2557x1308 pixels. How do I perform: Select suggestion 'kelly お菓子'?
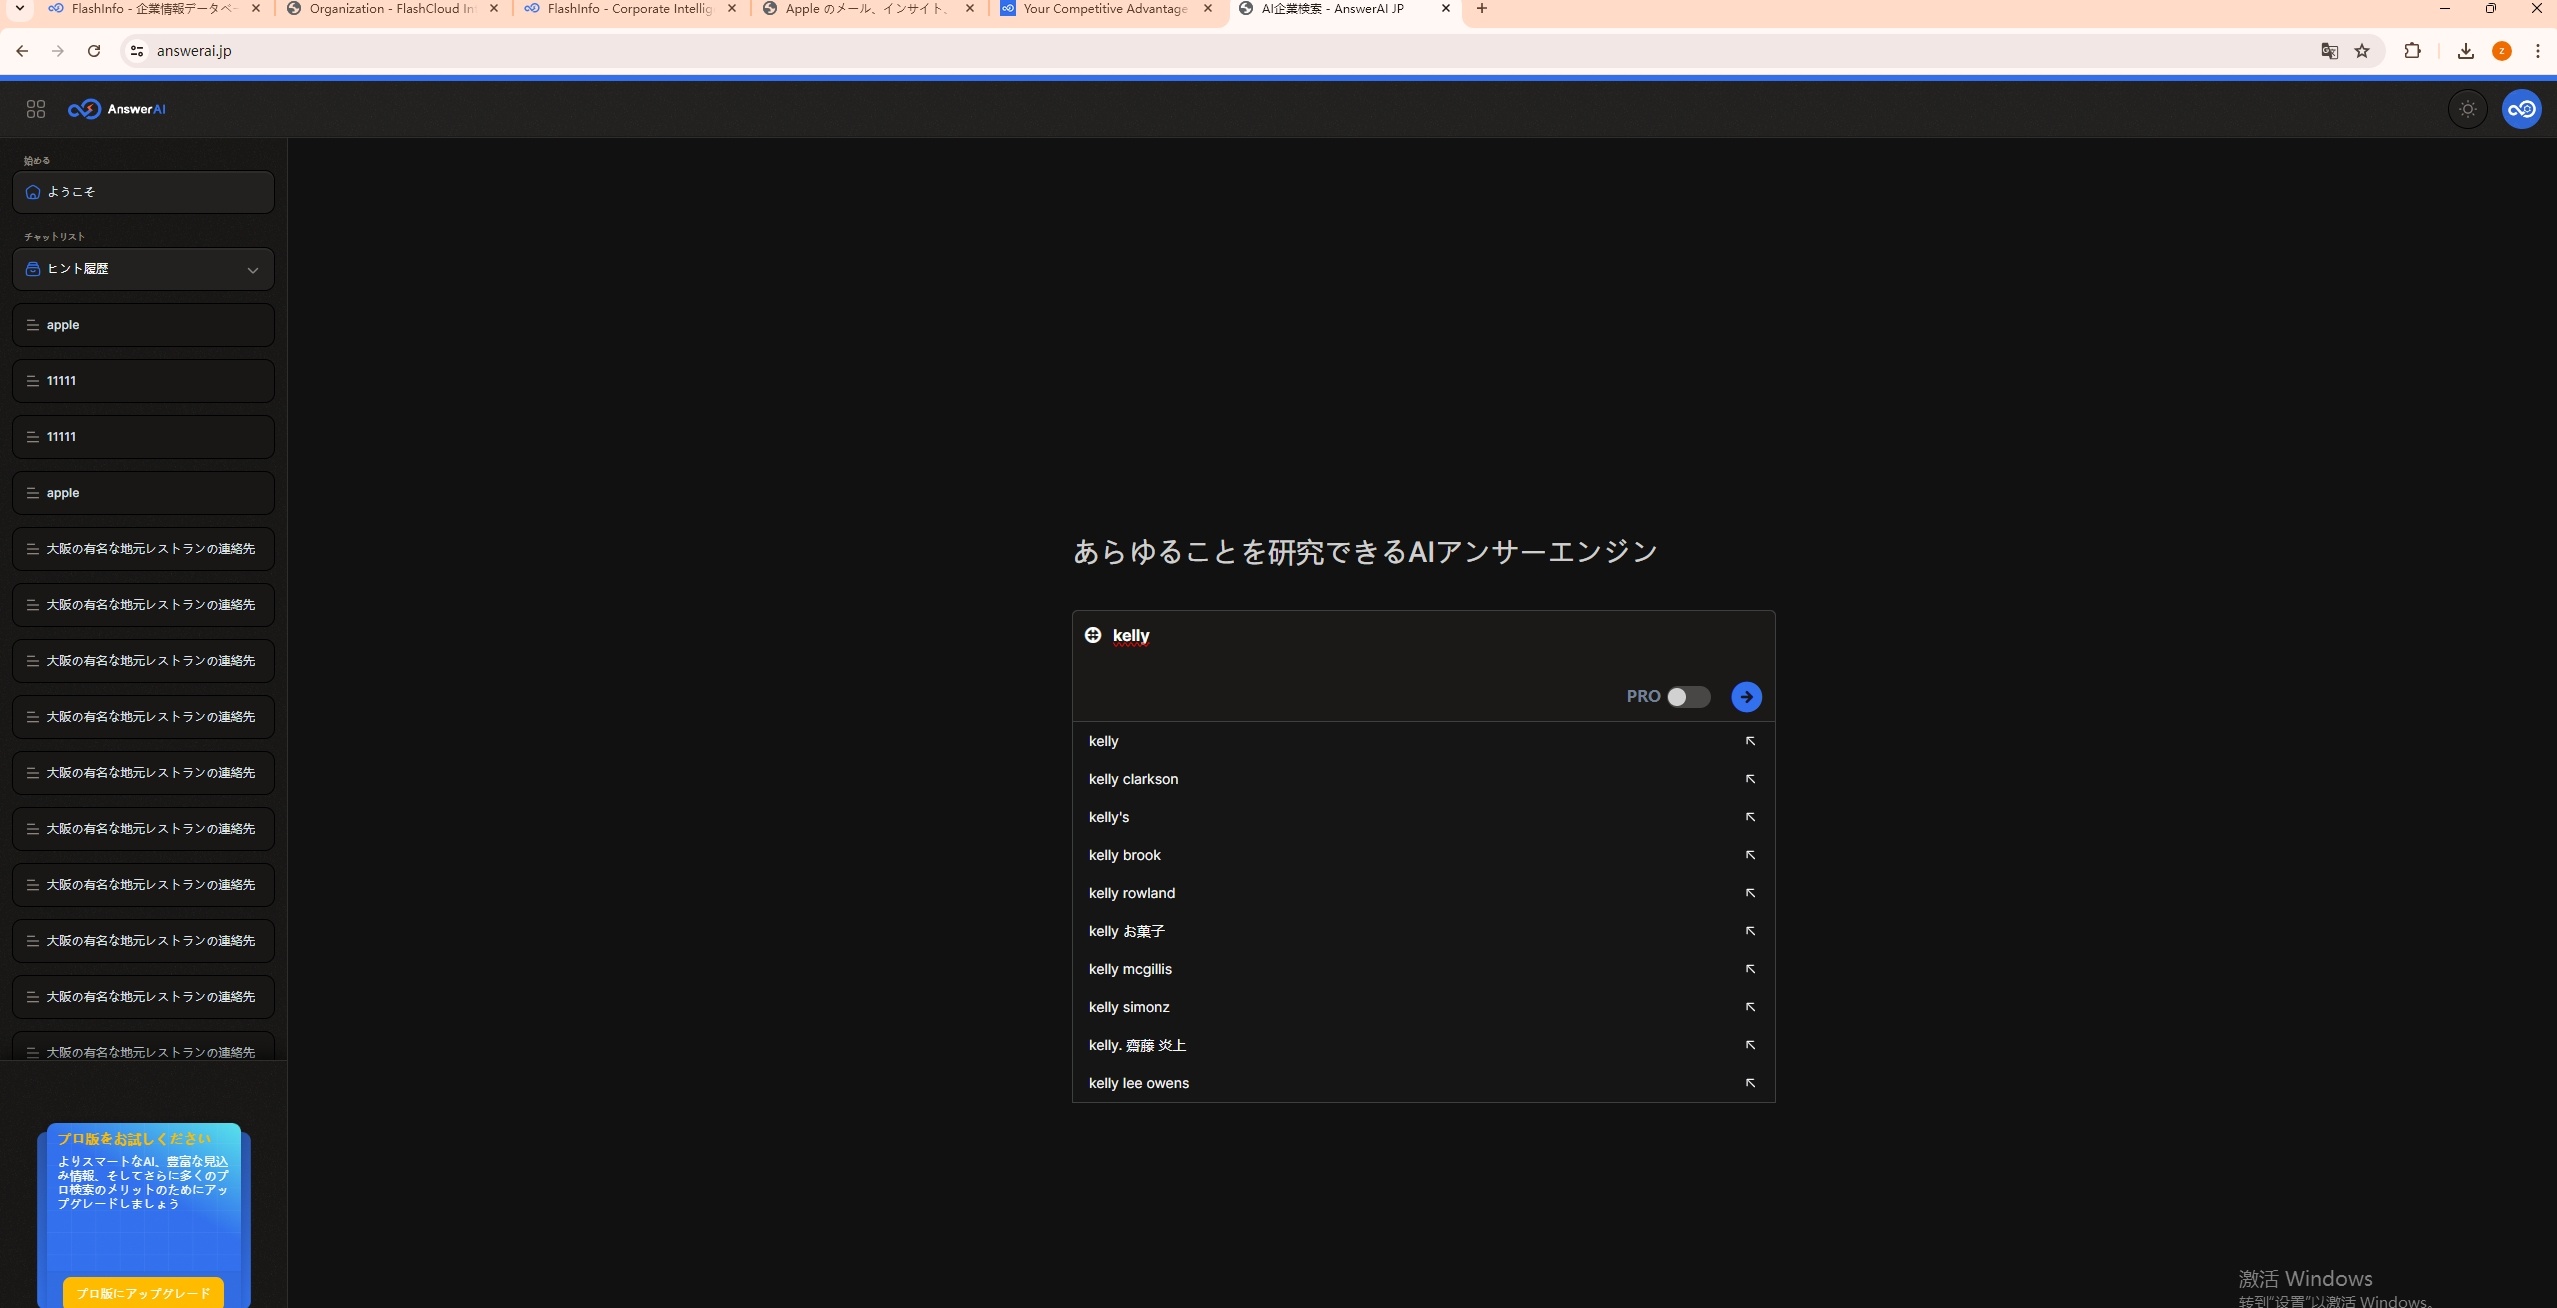[x=1423, y=931]
